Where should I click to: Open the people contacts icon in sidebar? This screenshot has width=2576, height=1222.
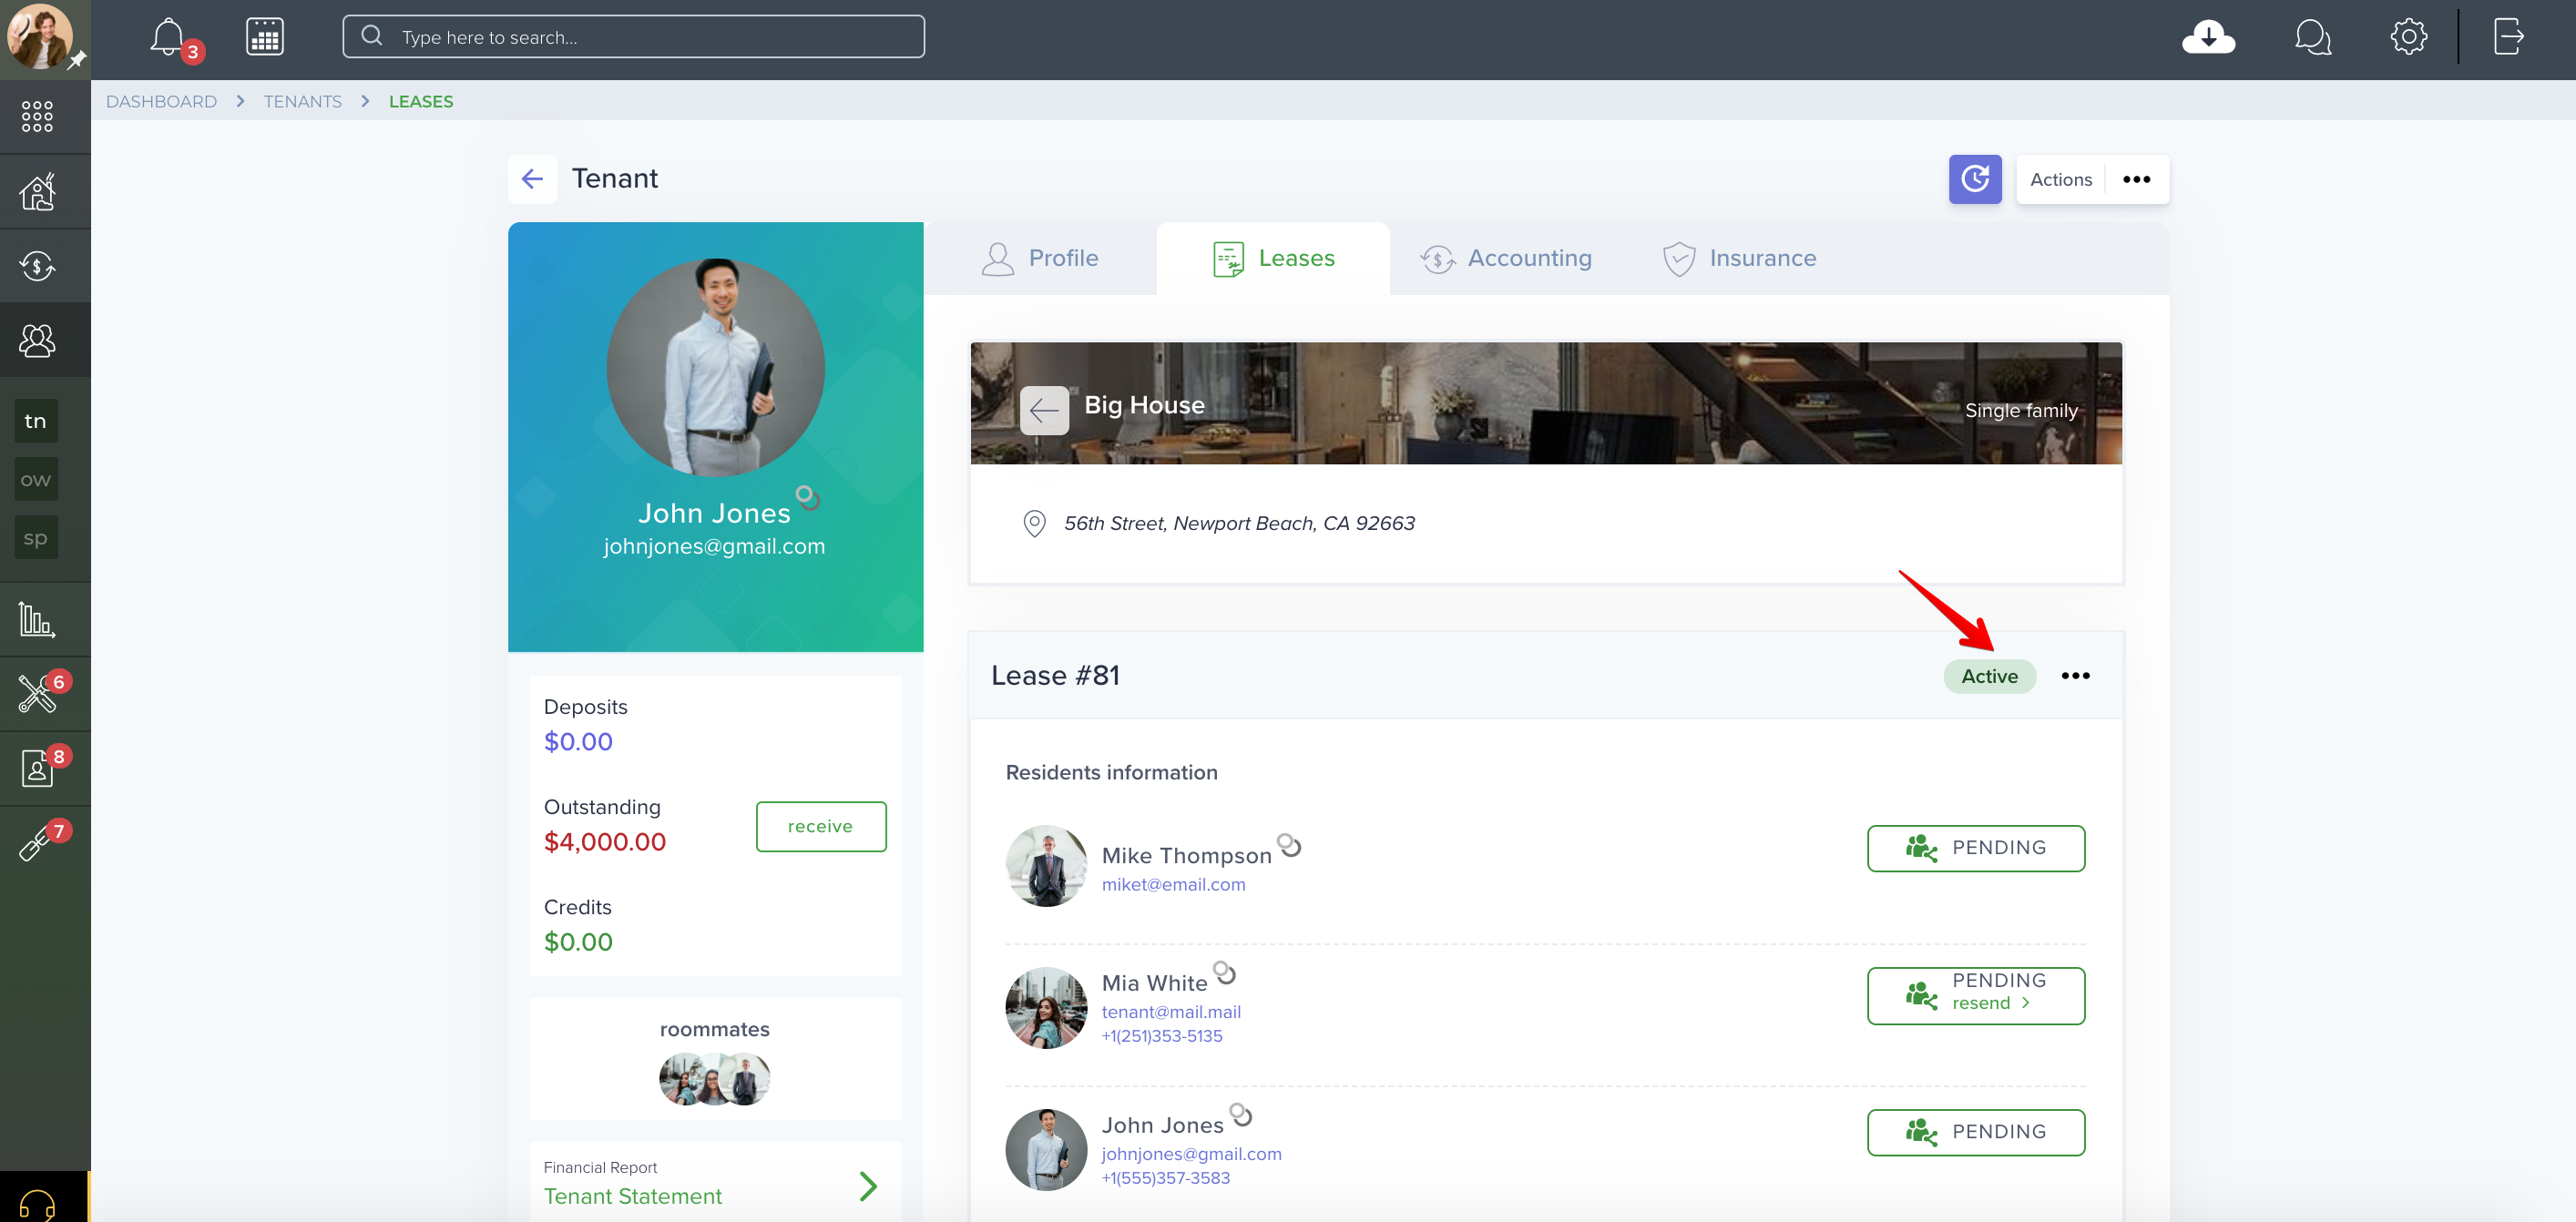click(x=37, y=341)
